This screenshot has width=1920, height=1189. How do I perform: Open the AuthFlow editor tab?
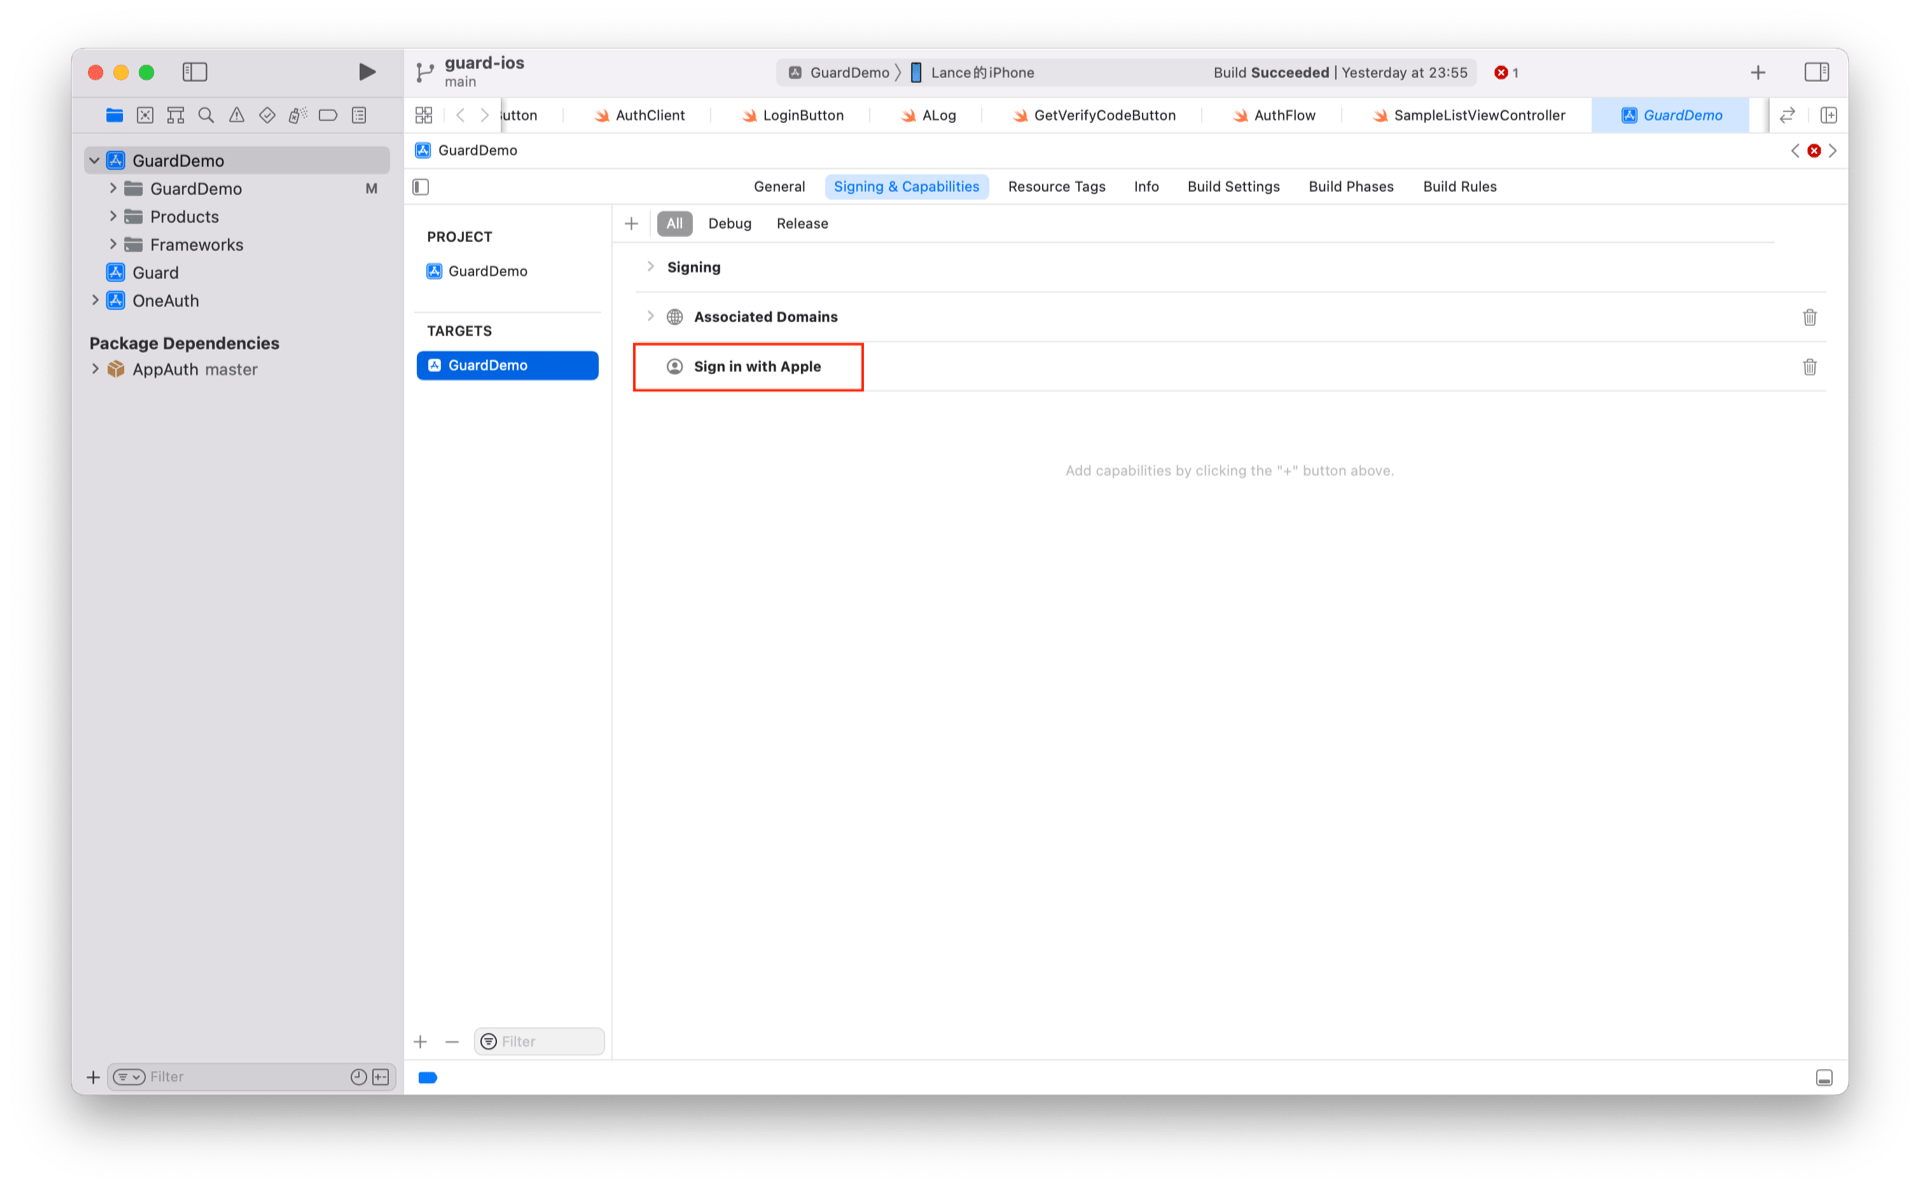tap(1283, 115)
